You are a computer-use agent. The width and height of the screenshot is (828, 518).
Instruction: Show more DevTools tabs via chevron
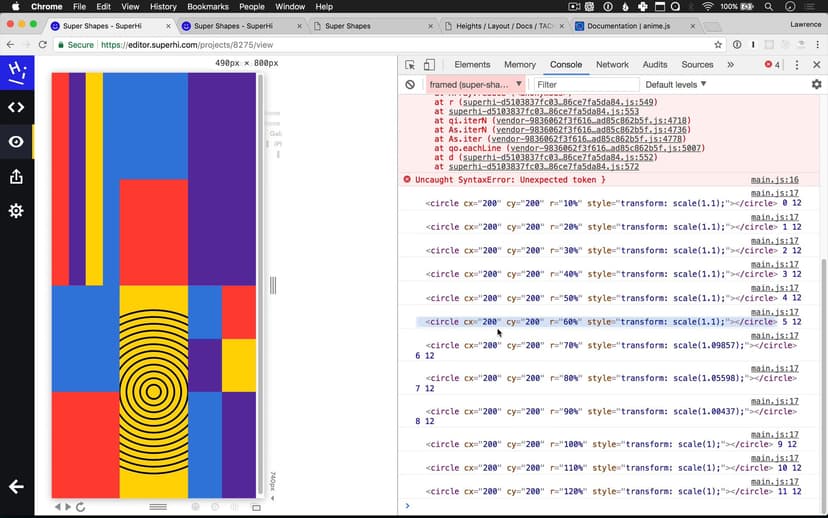point(730,65)
